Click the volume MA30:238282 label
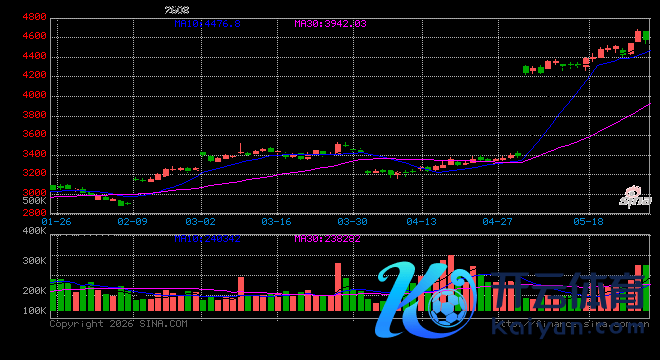Viewport: 660px width, 360px height. click(x=327, y=239)
